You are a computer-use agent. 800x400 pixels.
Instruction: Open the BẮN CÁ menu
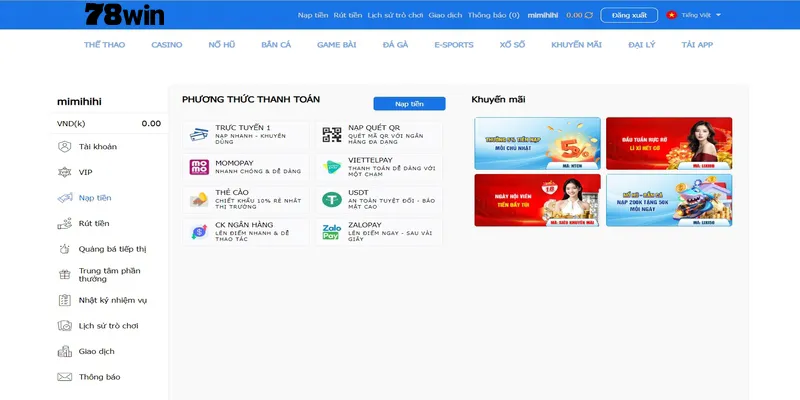276,45
